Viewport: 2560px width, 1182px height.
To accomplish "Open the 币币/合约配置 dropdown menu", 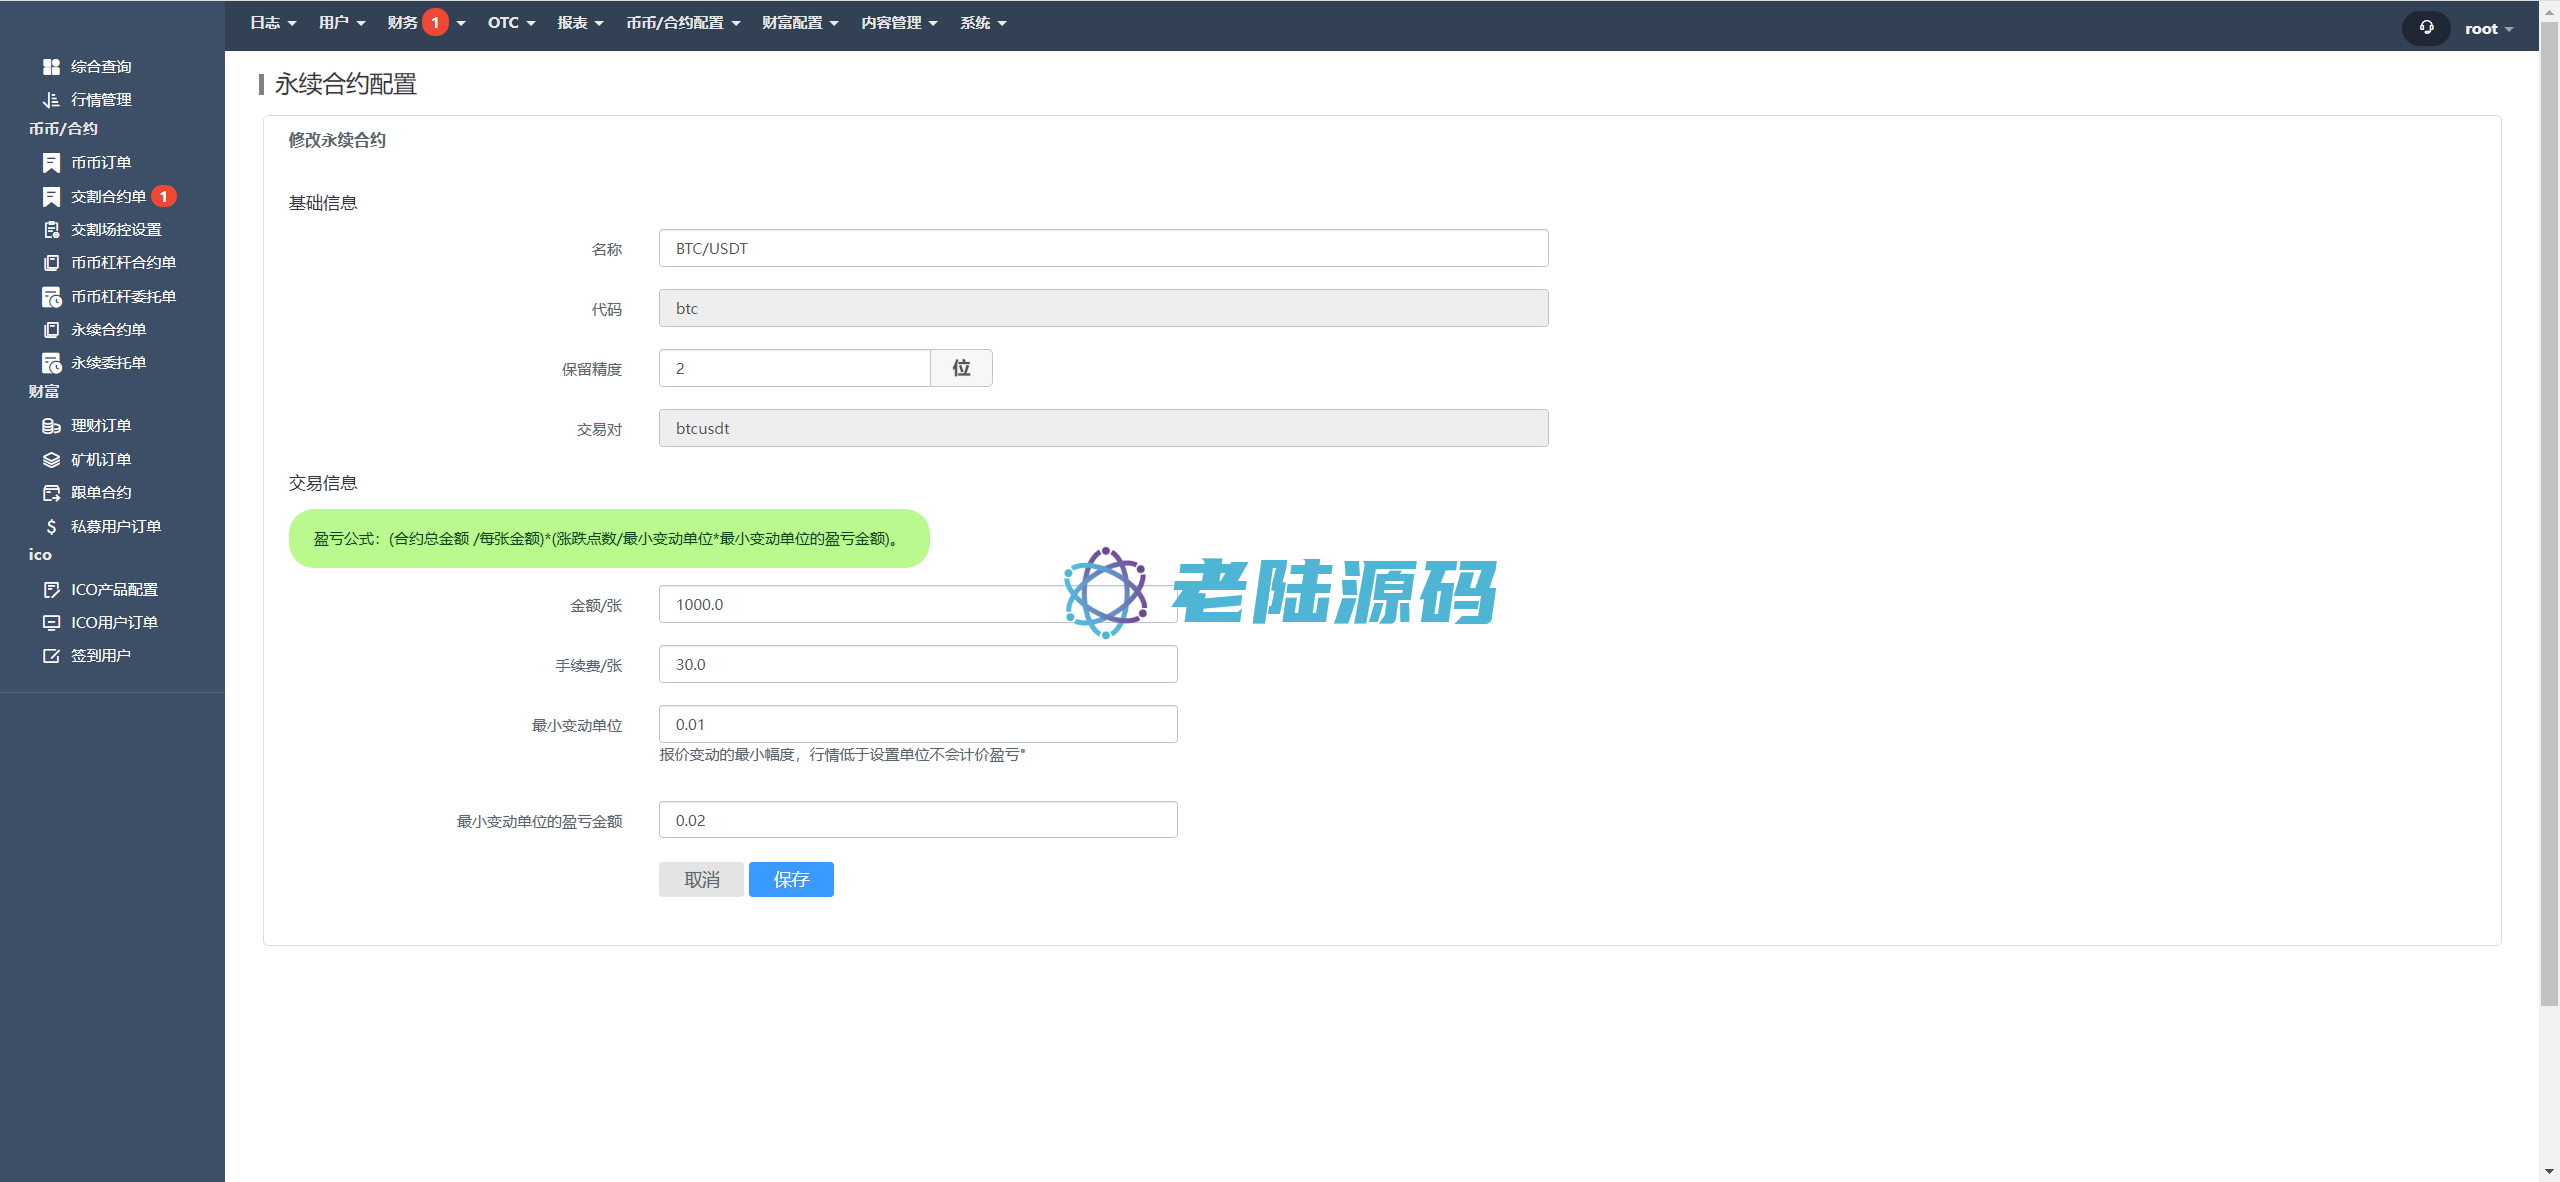I will 683,23.
